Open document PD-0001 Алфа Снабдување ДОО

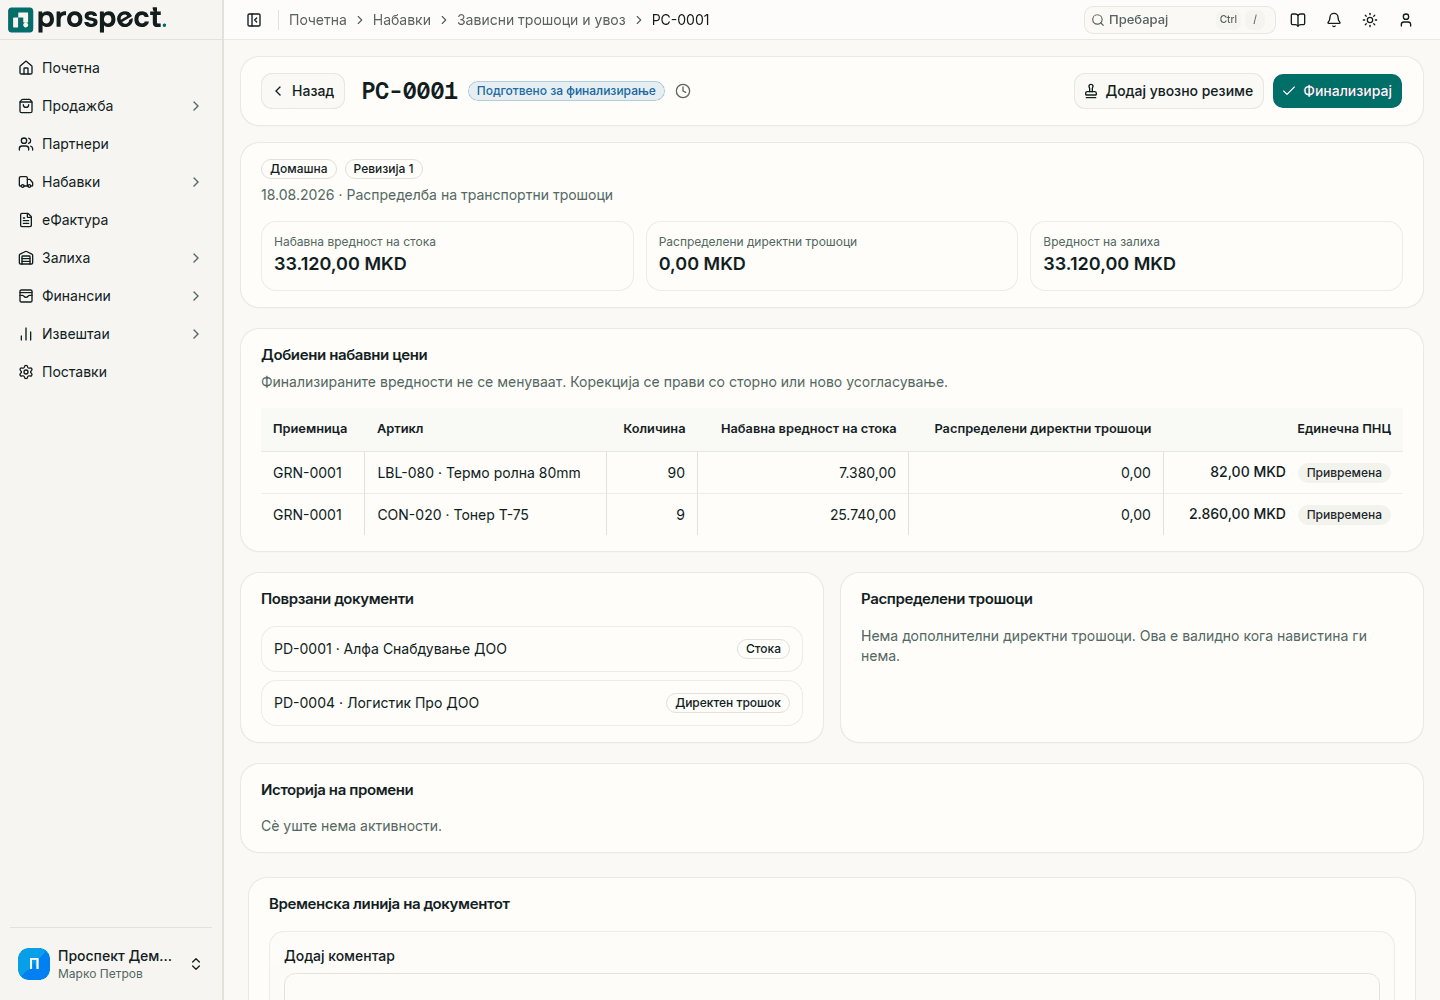[532, 649]
